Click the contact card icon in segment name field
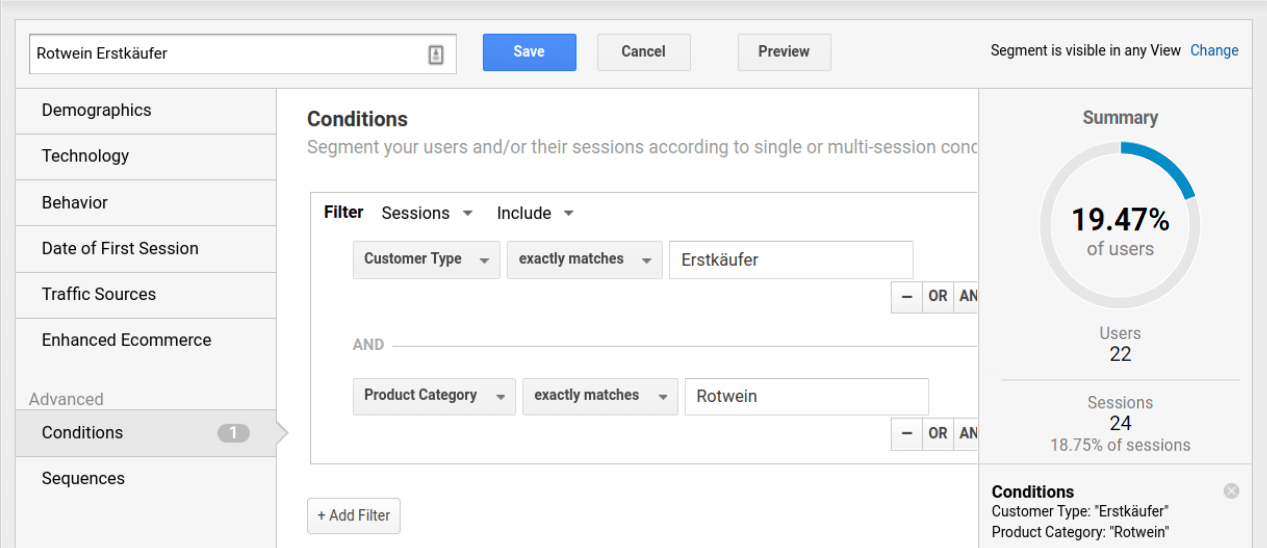The image size is (1267, 548). [436, 54]
